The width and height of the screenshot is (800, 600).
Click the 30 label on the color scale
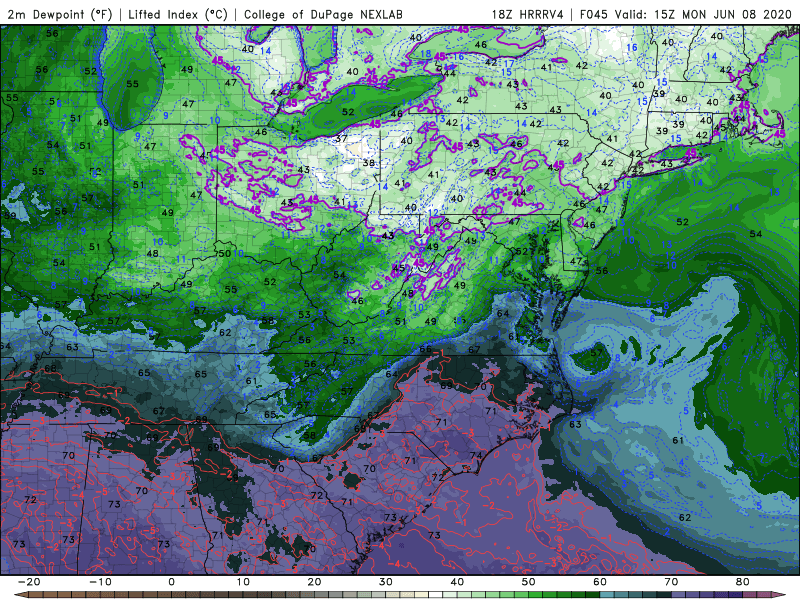(x=386, y=582)
